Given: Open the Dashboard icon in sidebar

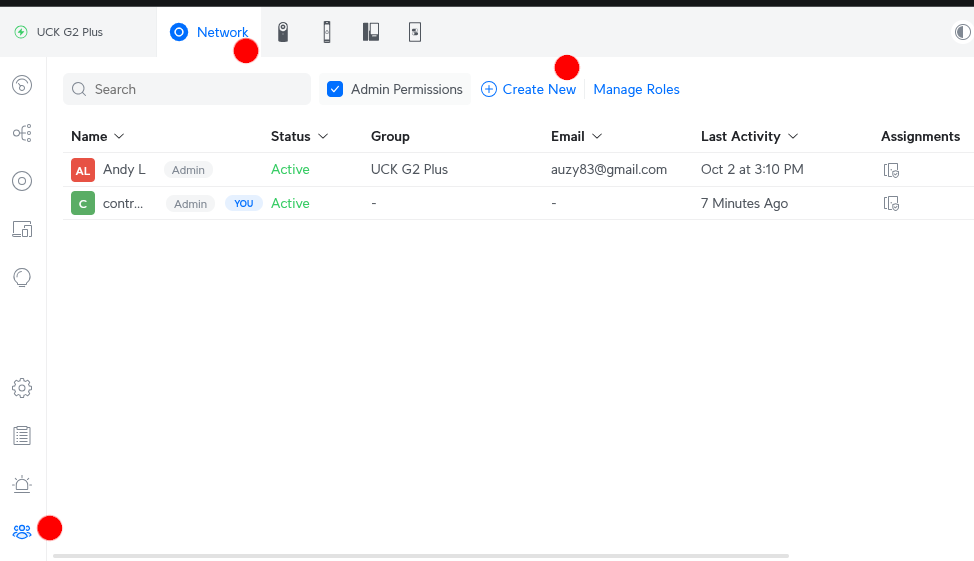Looking at the screenshot, I should (22, 85).
